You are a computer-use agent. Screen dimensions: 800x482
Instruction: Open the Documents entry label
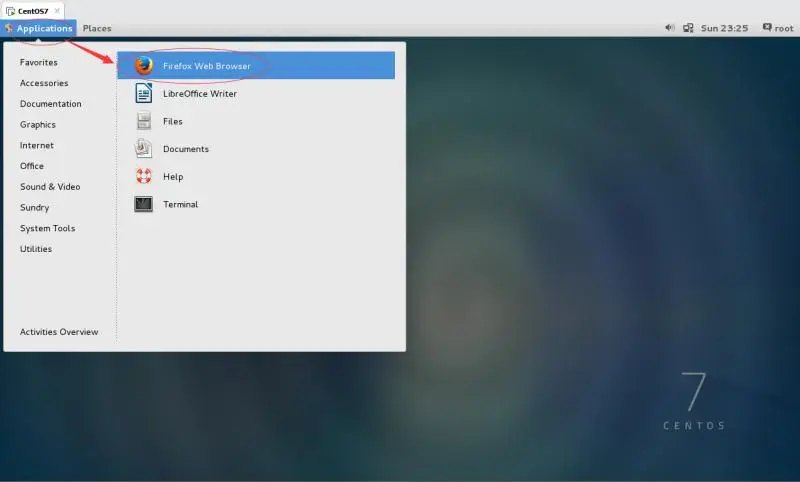point(186,149)
